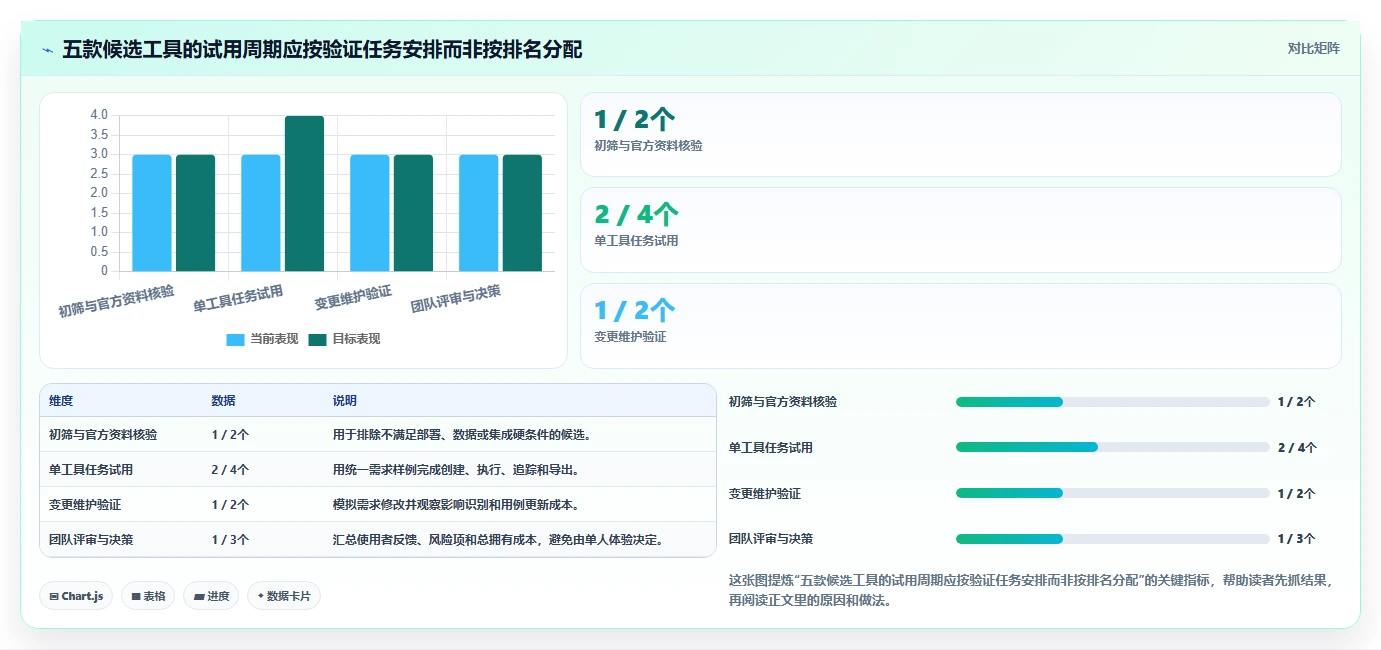Click the 目标表现 dark green legend swatch
This screenshot has width=1381, height=650.
(317, 339)
